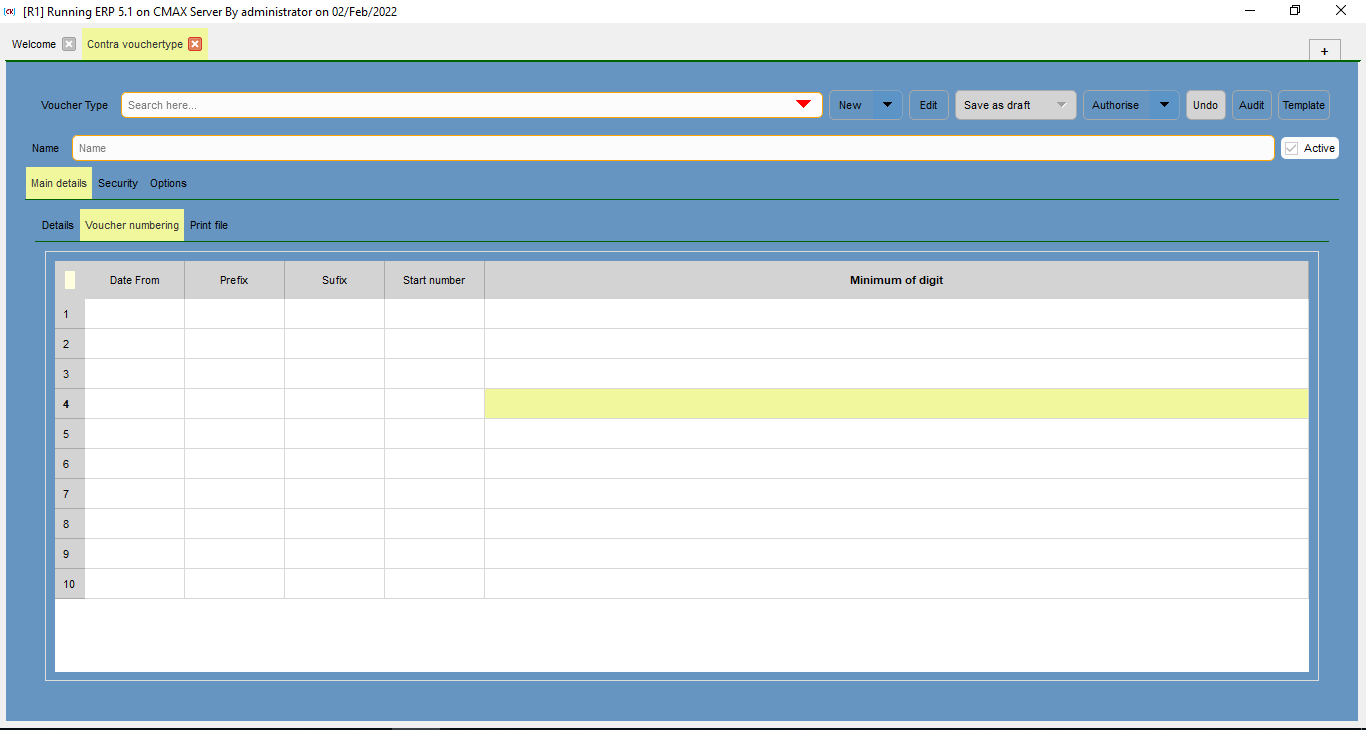
Task: Click the Sufix column header
Action: pyautogui.click(x=335, y=280)
